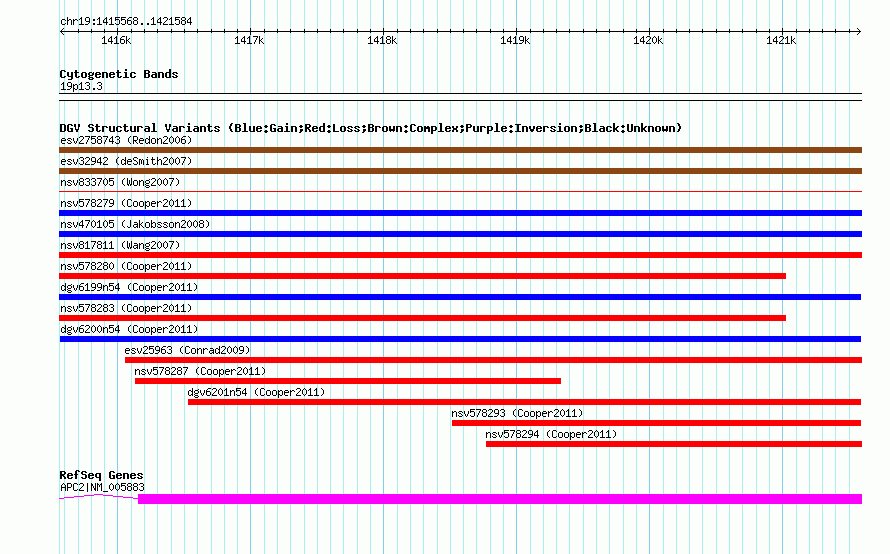The image size is (890, 554).
Task: Click the dgv6199n54 (Cooper2011) label
Action: click(129, 287)
